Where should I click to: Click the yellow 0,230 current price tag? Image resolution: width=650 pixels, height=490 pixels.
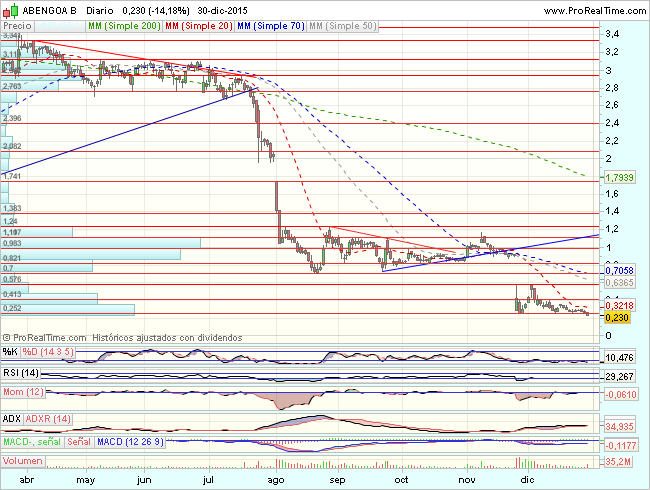617,318
